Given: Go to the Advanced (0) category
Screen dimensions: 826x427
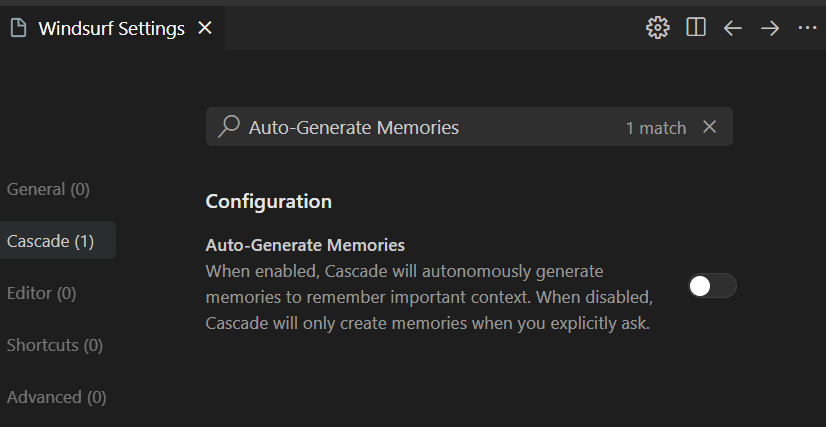Looking at the screenshot, I should 56,397.
